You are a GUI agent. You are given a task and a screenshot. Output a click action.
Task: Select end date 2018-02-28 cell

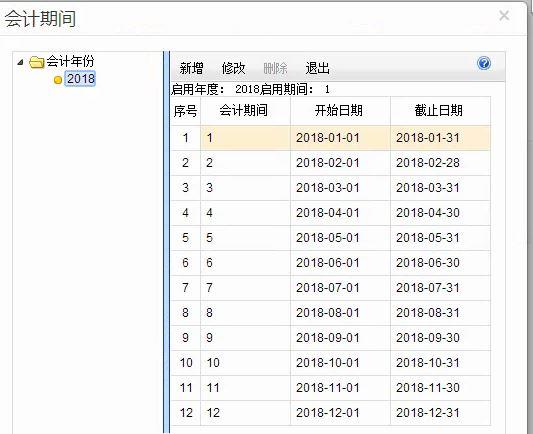click(x=440, y=163)
